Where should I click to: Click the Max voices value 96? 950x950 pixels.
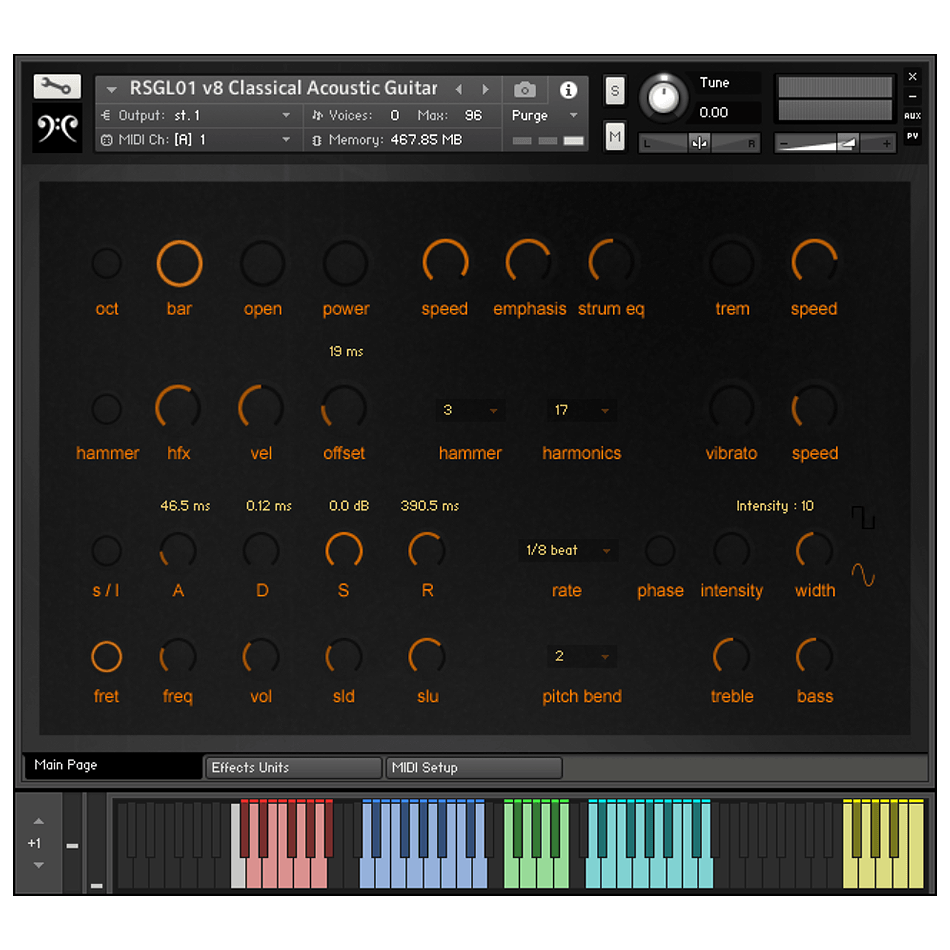[x=473, y=115]
